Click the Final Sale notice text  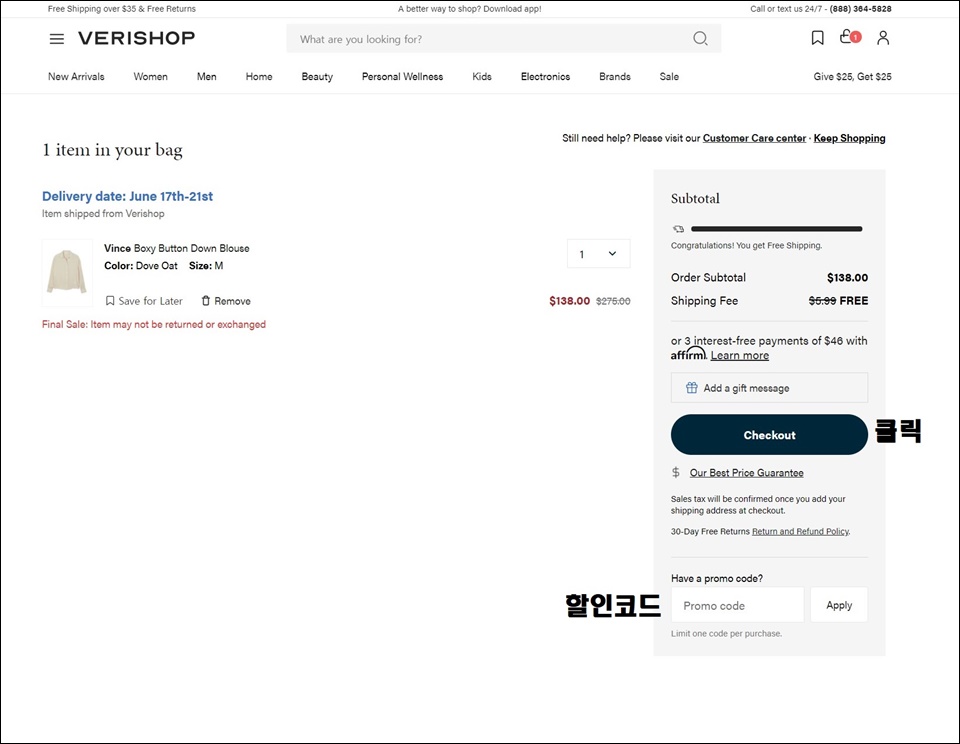coord(154,324)
